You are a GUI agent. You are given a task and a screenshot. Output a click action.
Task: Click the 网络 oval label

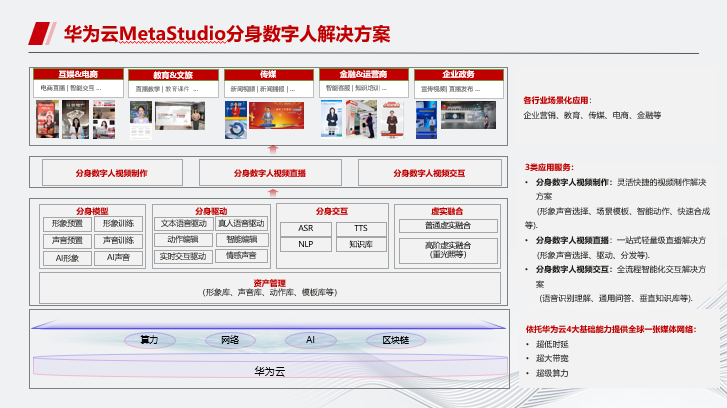[x=230, y=340]
